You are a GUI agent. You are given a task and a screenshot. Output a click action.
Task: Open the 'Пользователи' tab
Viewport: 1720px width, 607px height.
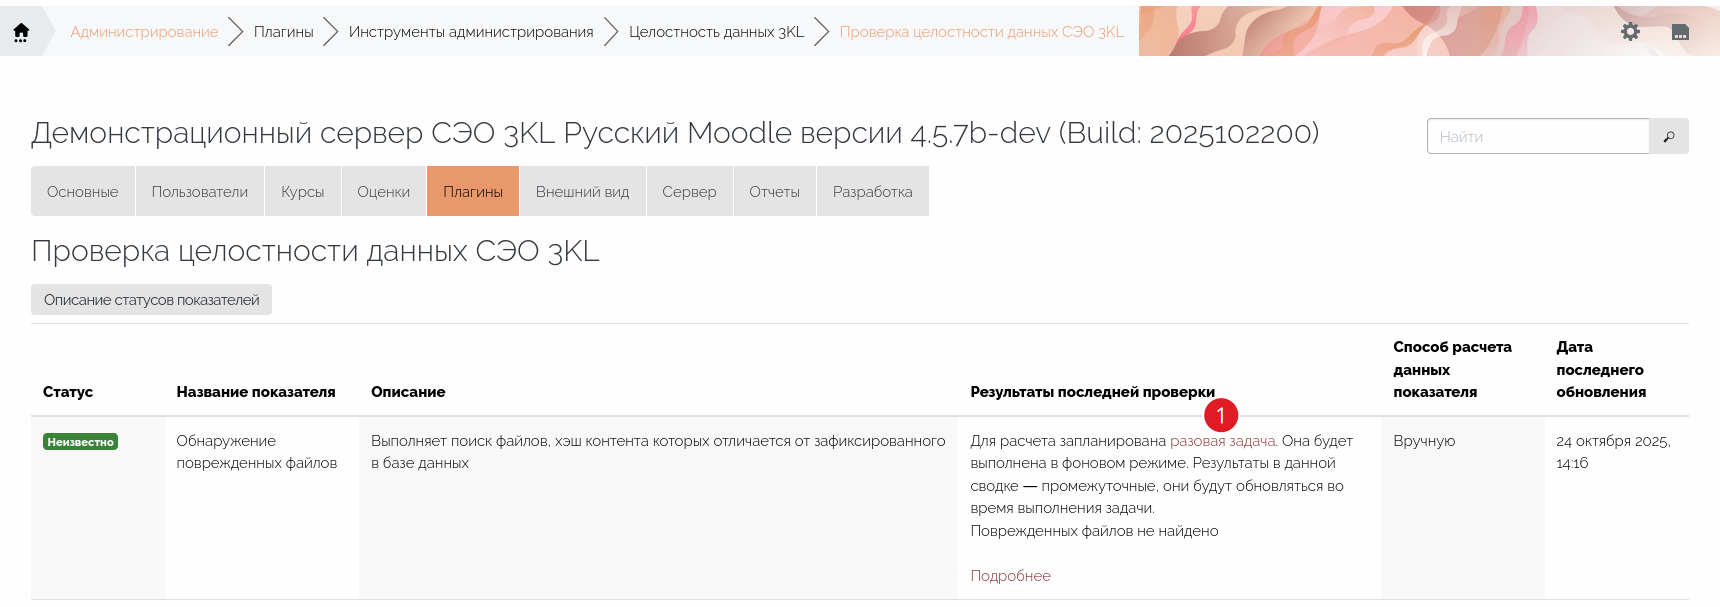click(200, 192)
